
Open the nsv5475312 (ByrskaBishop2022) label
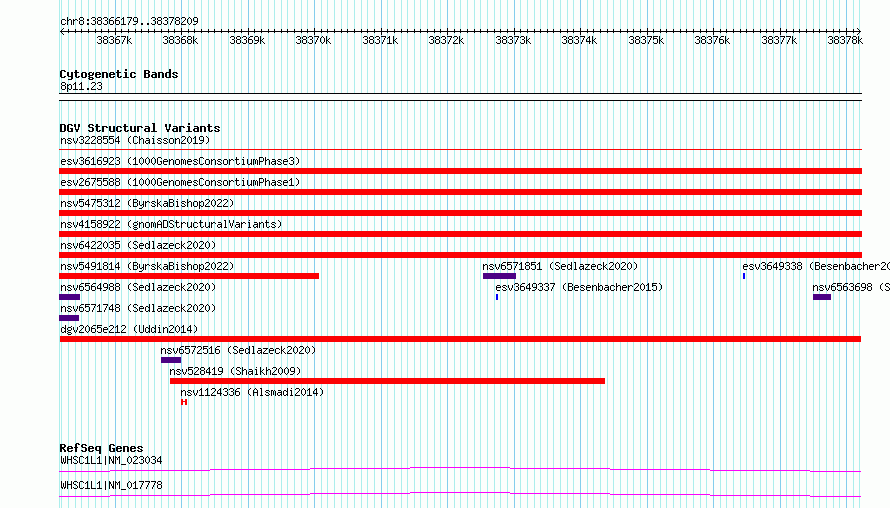pos(147,203)
